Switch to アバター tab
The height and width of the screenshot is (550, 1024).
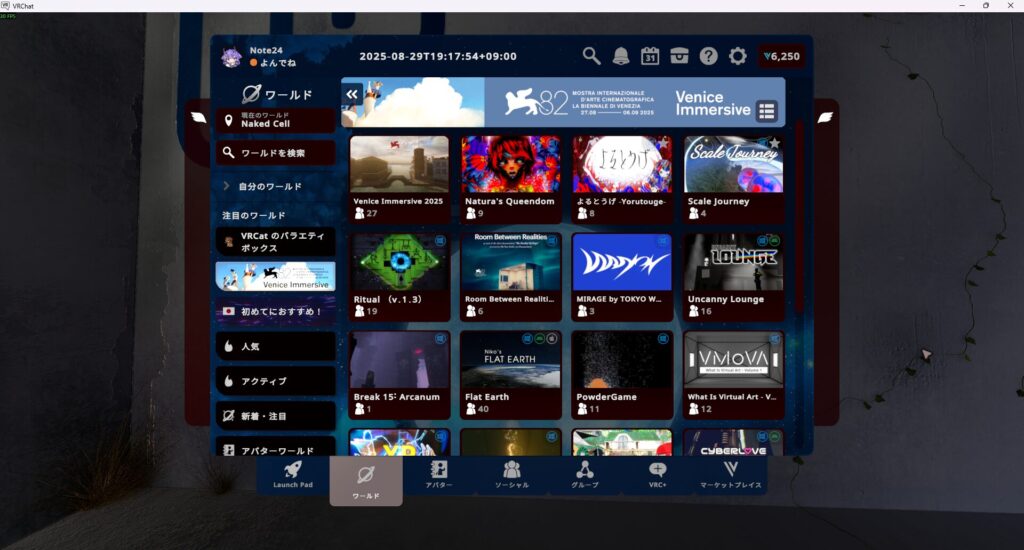pos(439,475)
